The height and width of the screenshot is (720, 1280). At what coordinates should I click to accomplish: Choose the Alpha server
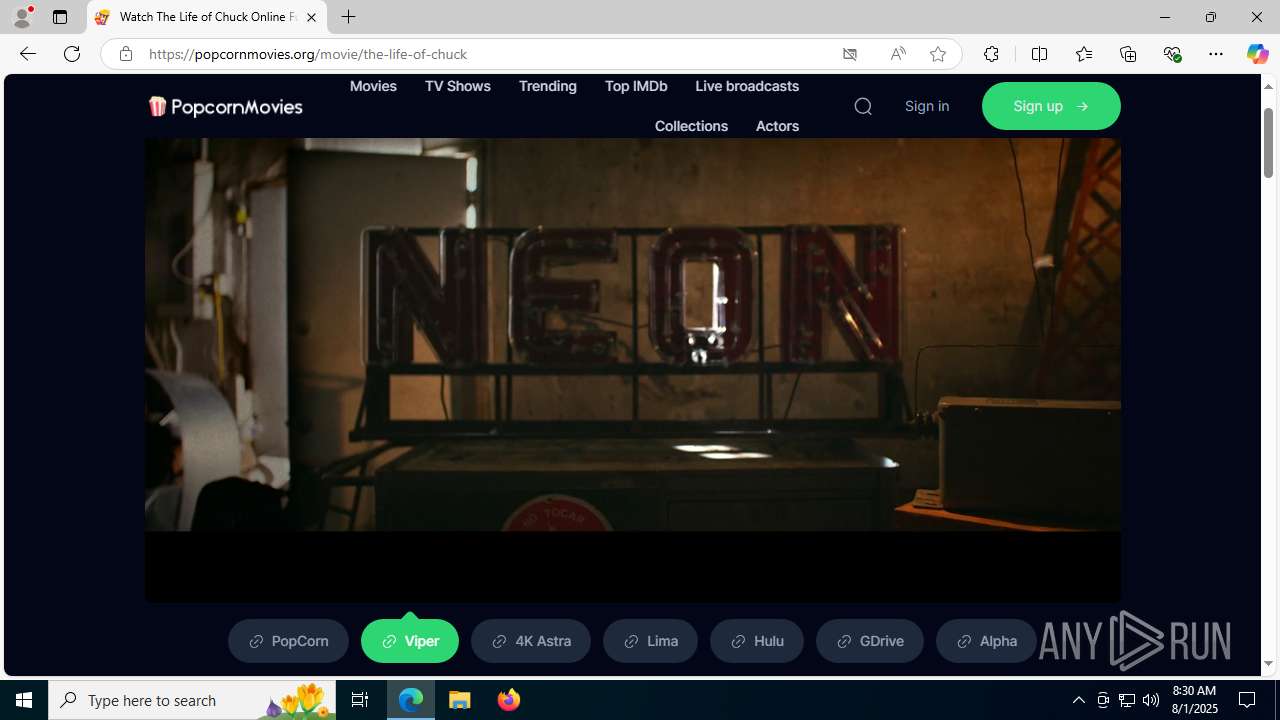click(x=986, y=641)
